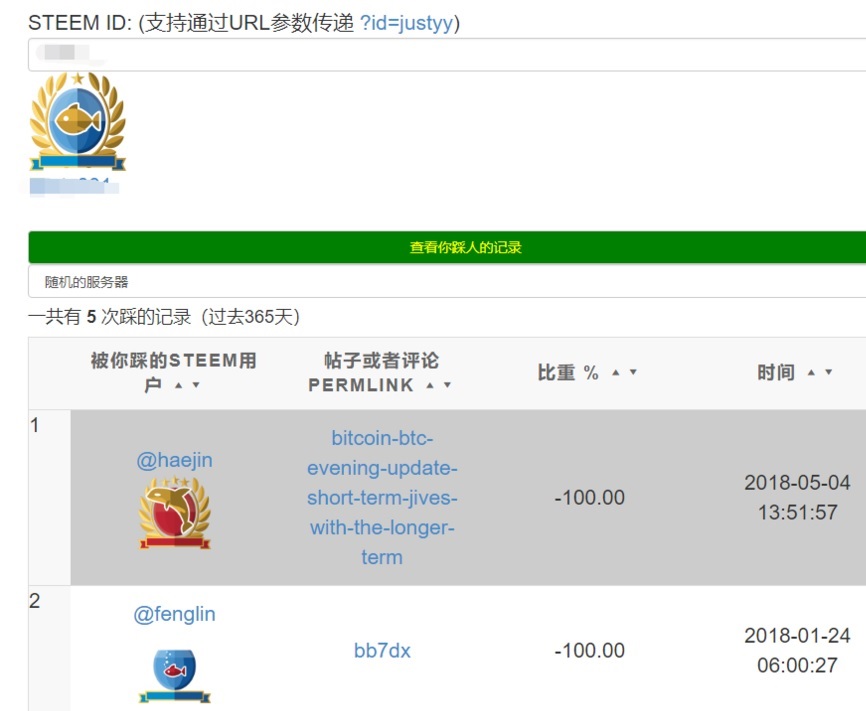The image size is (866, 711).
Task: Select the 2018-05-04 13:51:57 timestamp
Action: pyautogui.click(x=797, y=497)
